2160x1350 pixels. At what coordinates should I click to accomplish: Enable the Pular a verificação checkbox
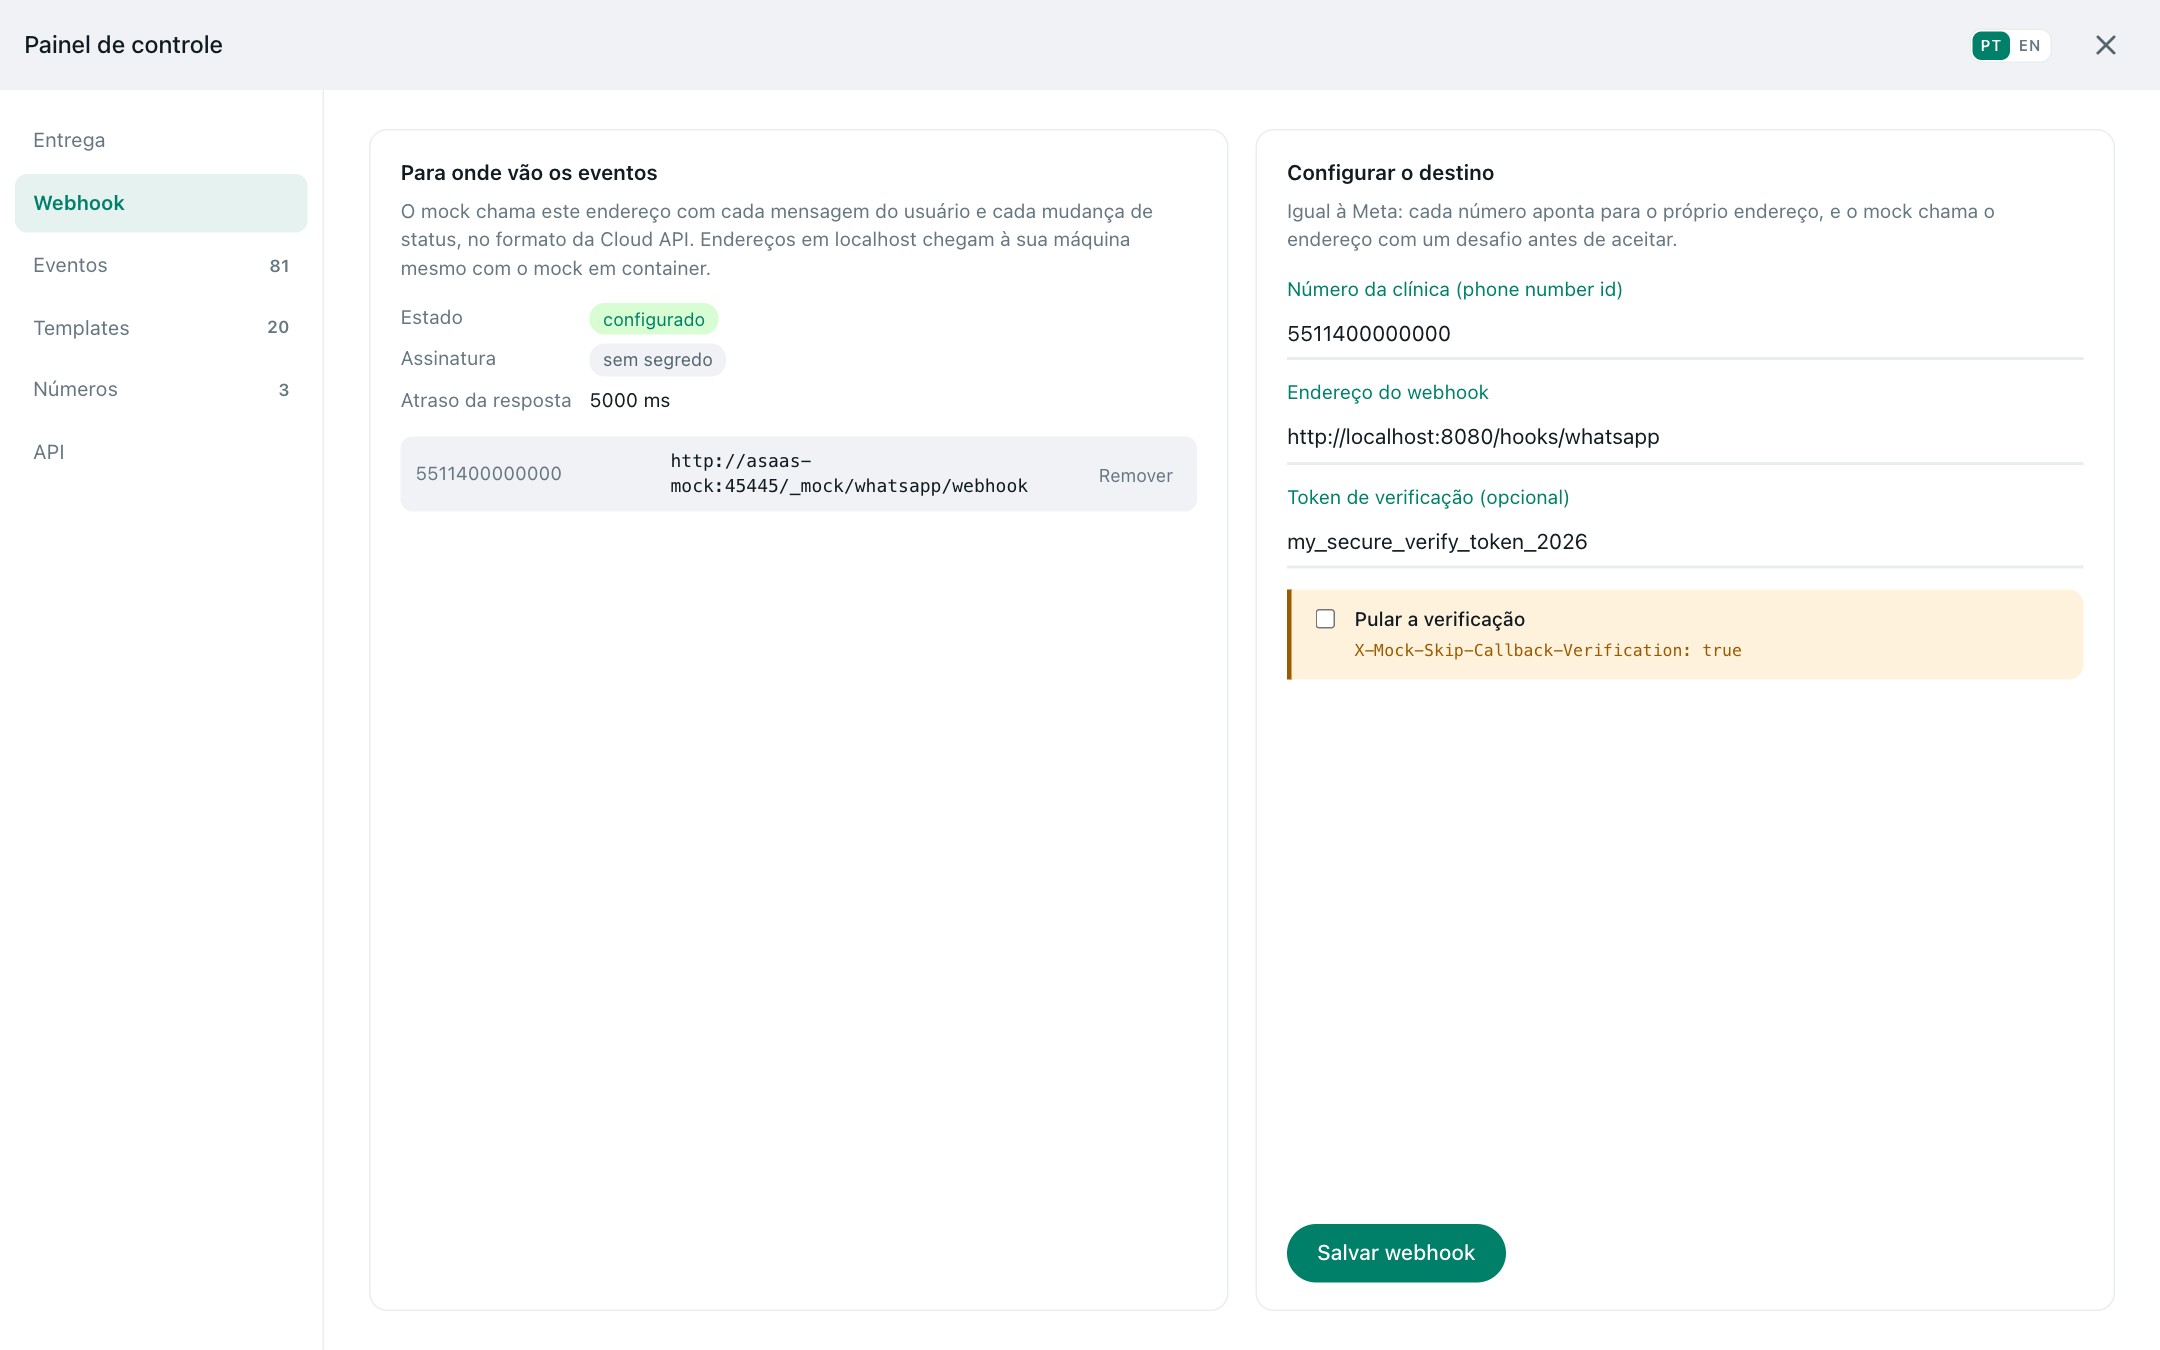[1325, 619]
